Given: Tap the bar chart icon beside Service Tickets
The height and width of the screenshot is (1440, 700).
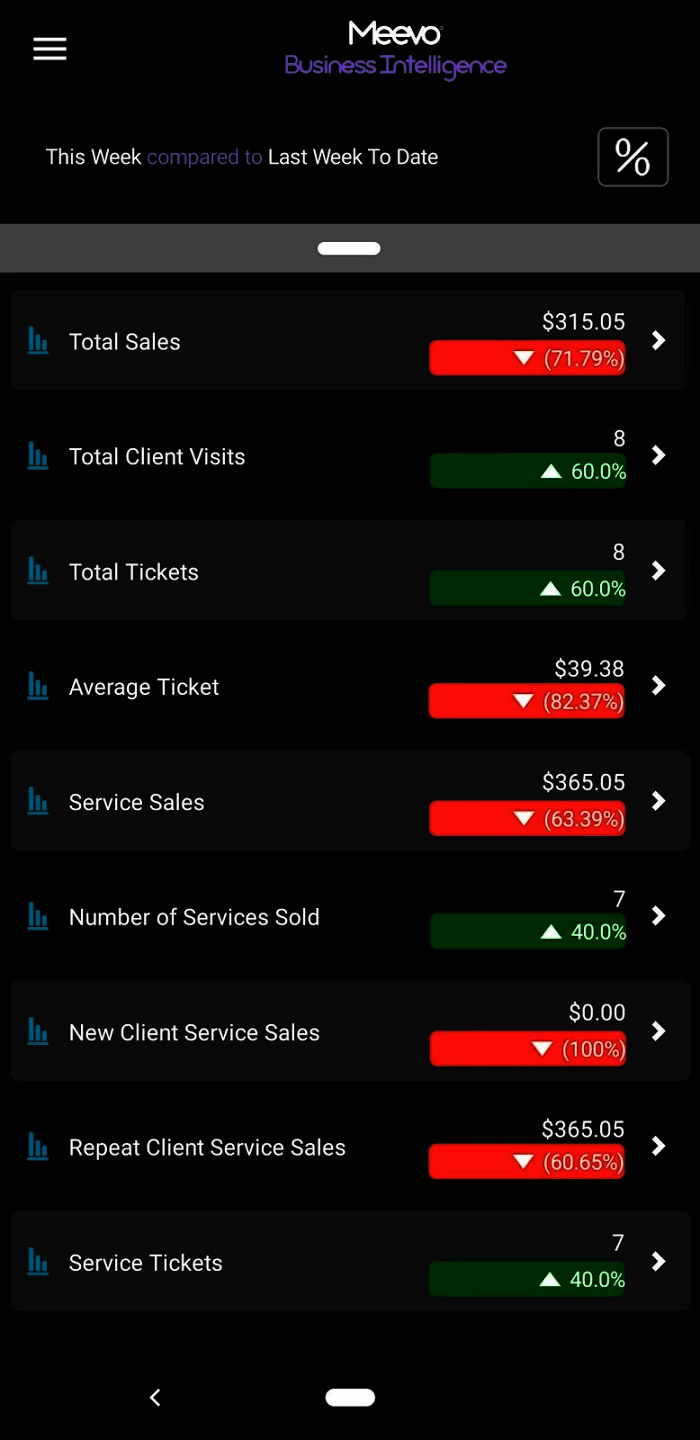Looking at the screenshot, I should pos(37,1262).
